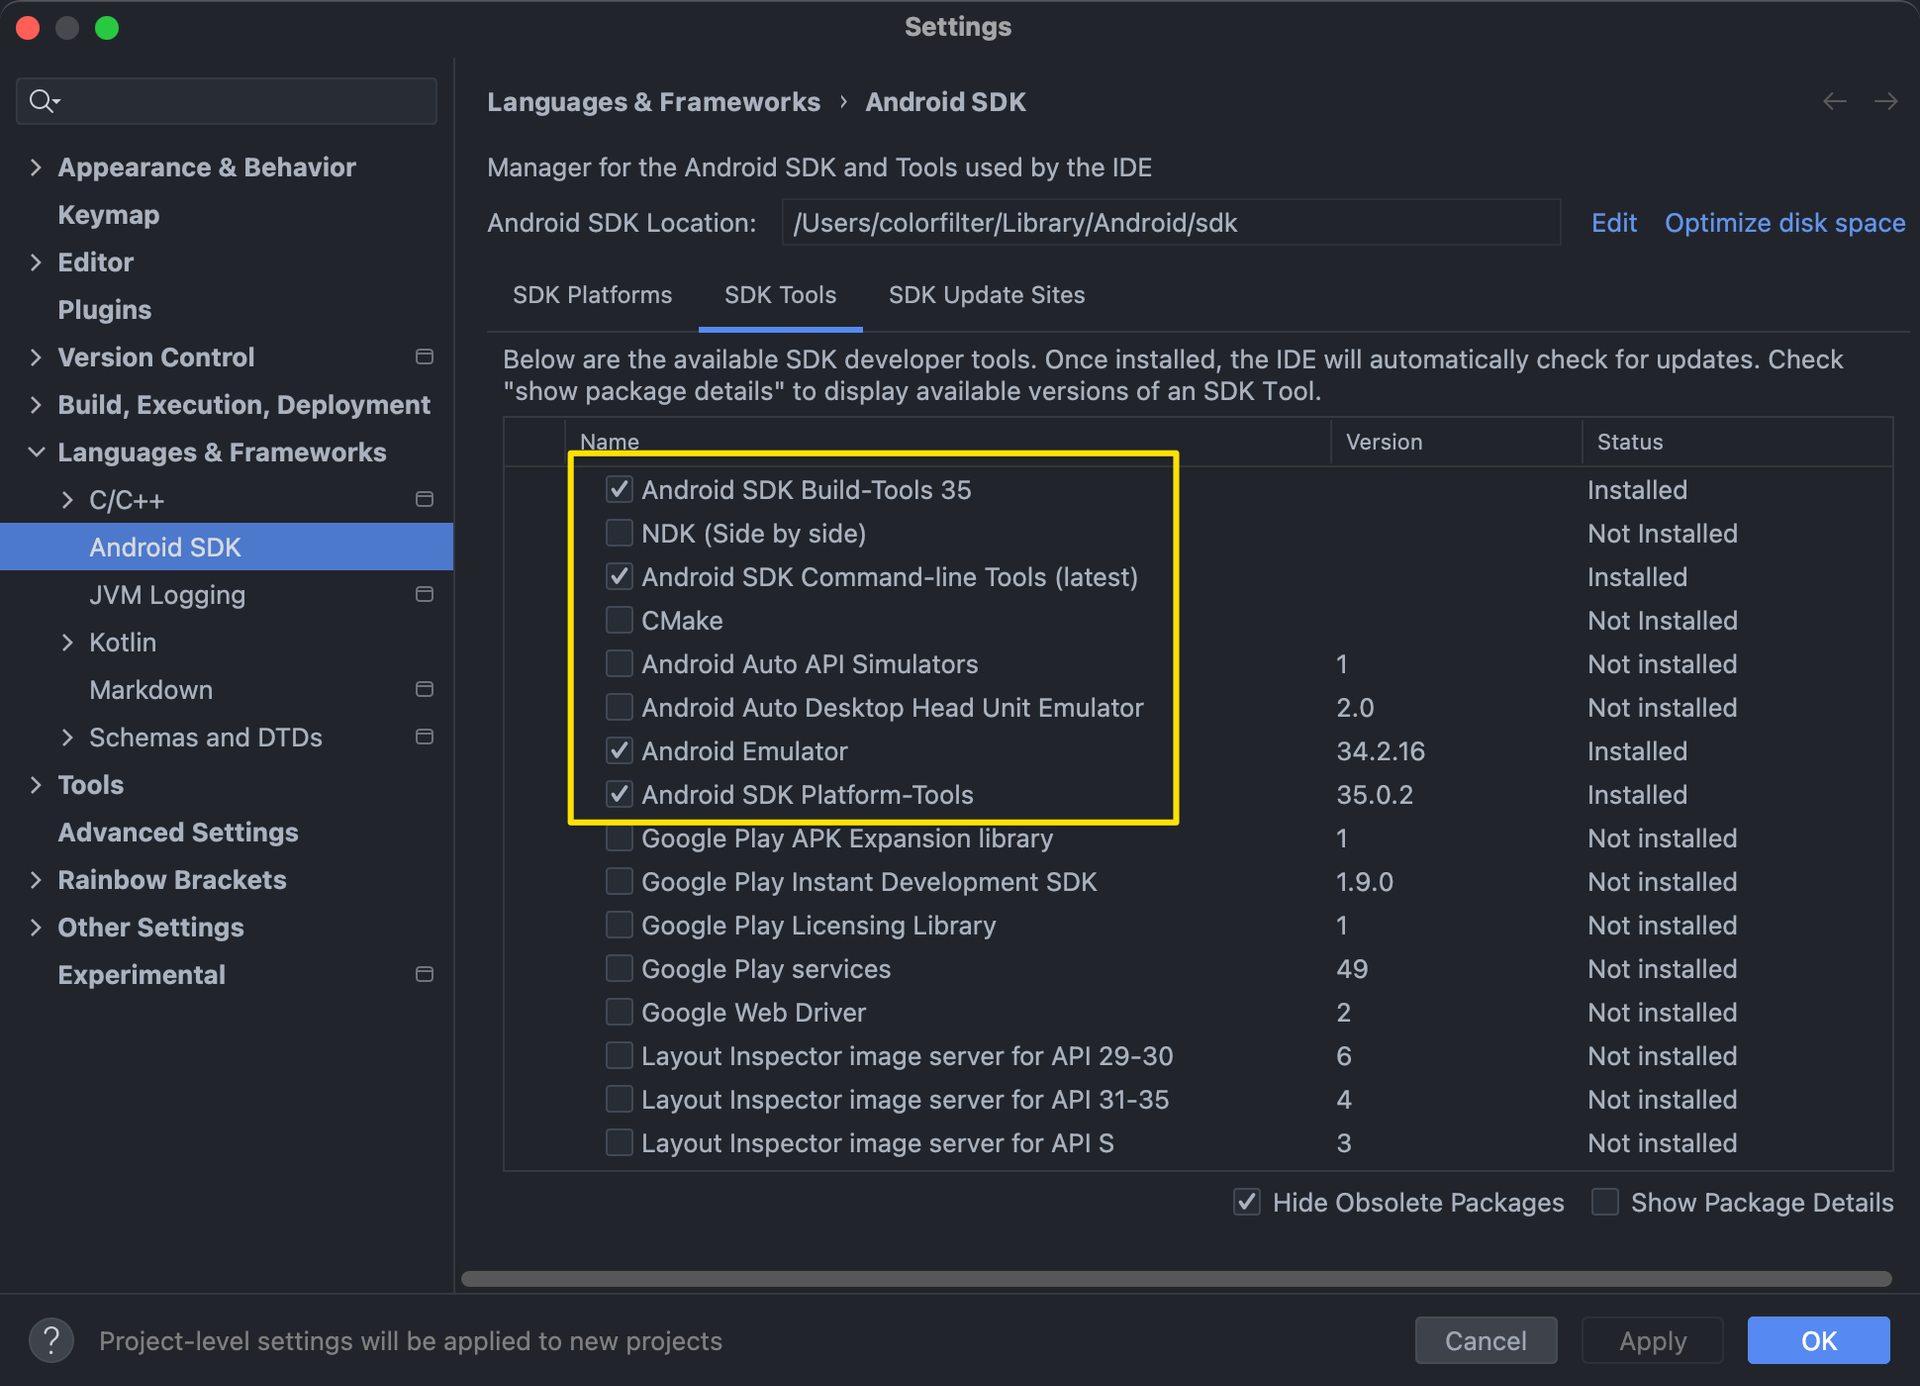Enable the NDK (Side by side) checkbox
The width and height of the screenshot is (1920, 1386).
coord(619,533)
